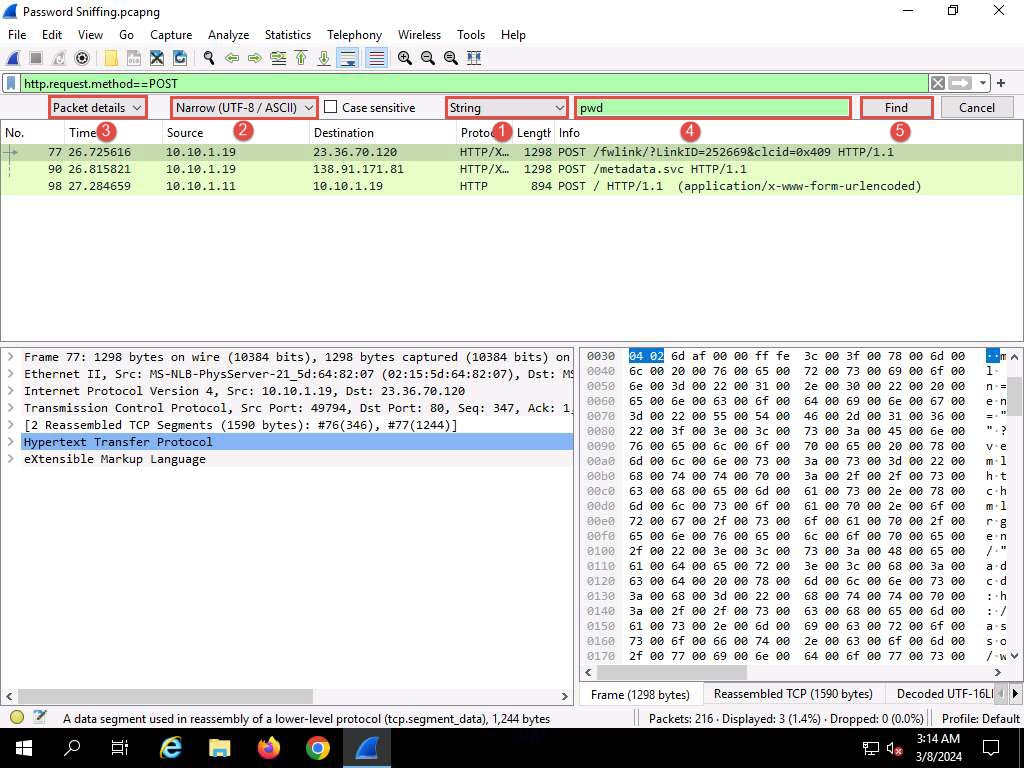Toggle the colorize packet list button

click(x=376, y=58)
